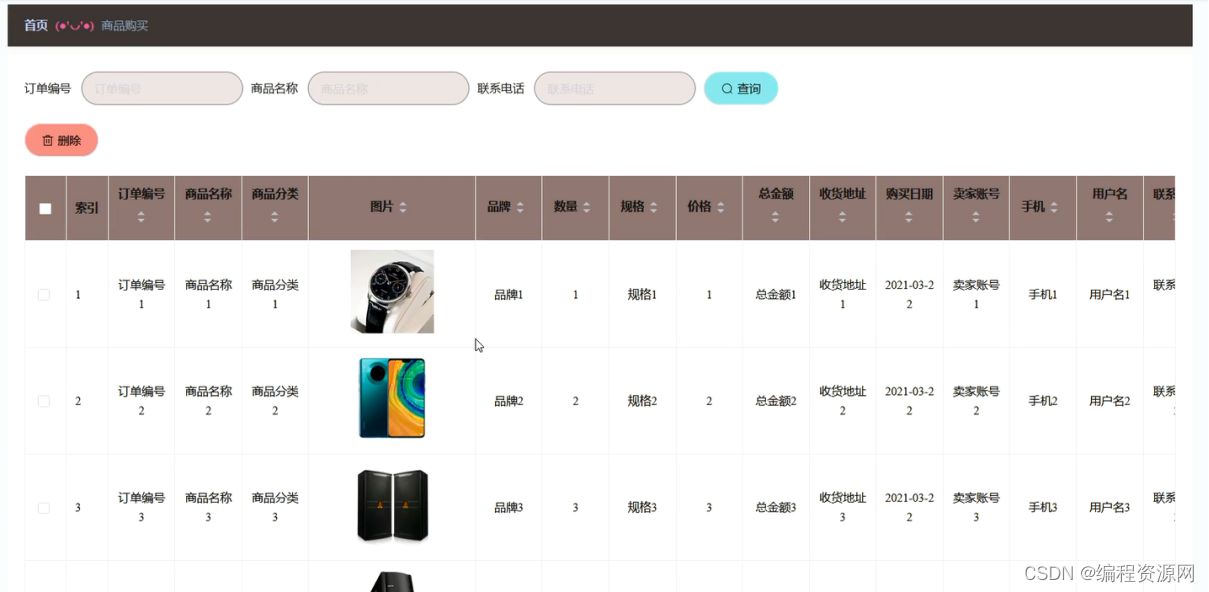
Task: Click the 品牌1 cell
Action: (509, 295)
